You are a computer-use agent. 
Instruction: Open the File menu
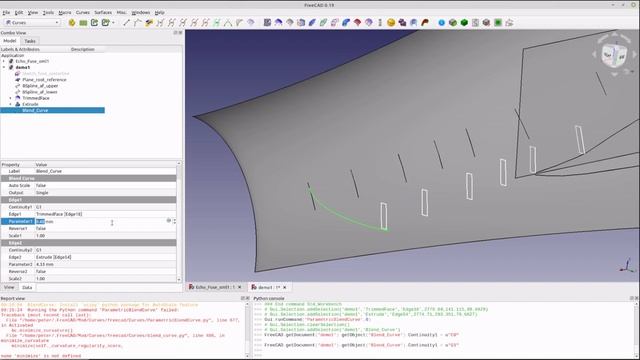pos(6,13)
